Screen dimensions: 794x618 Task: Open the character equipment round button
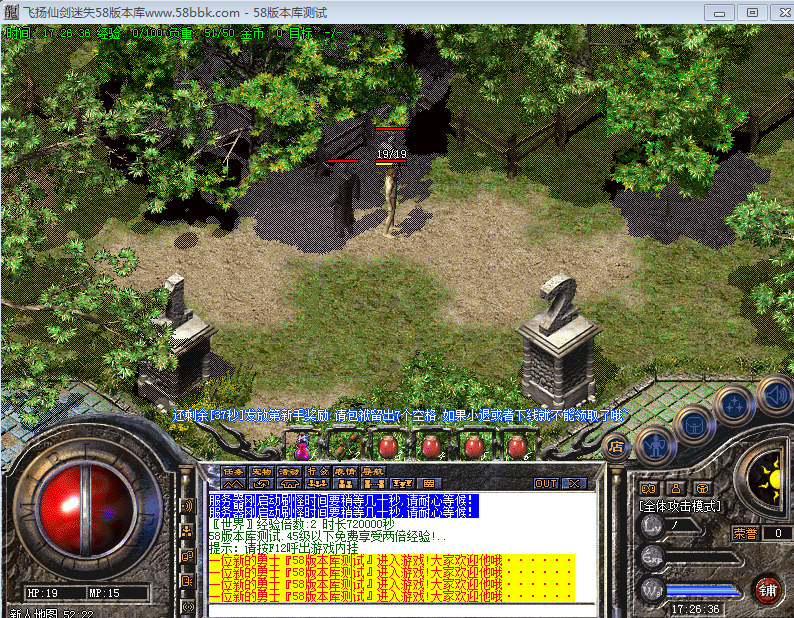(656, 446)
